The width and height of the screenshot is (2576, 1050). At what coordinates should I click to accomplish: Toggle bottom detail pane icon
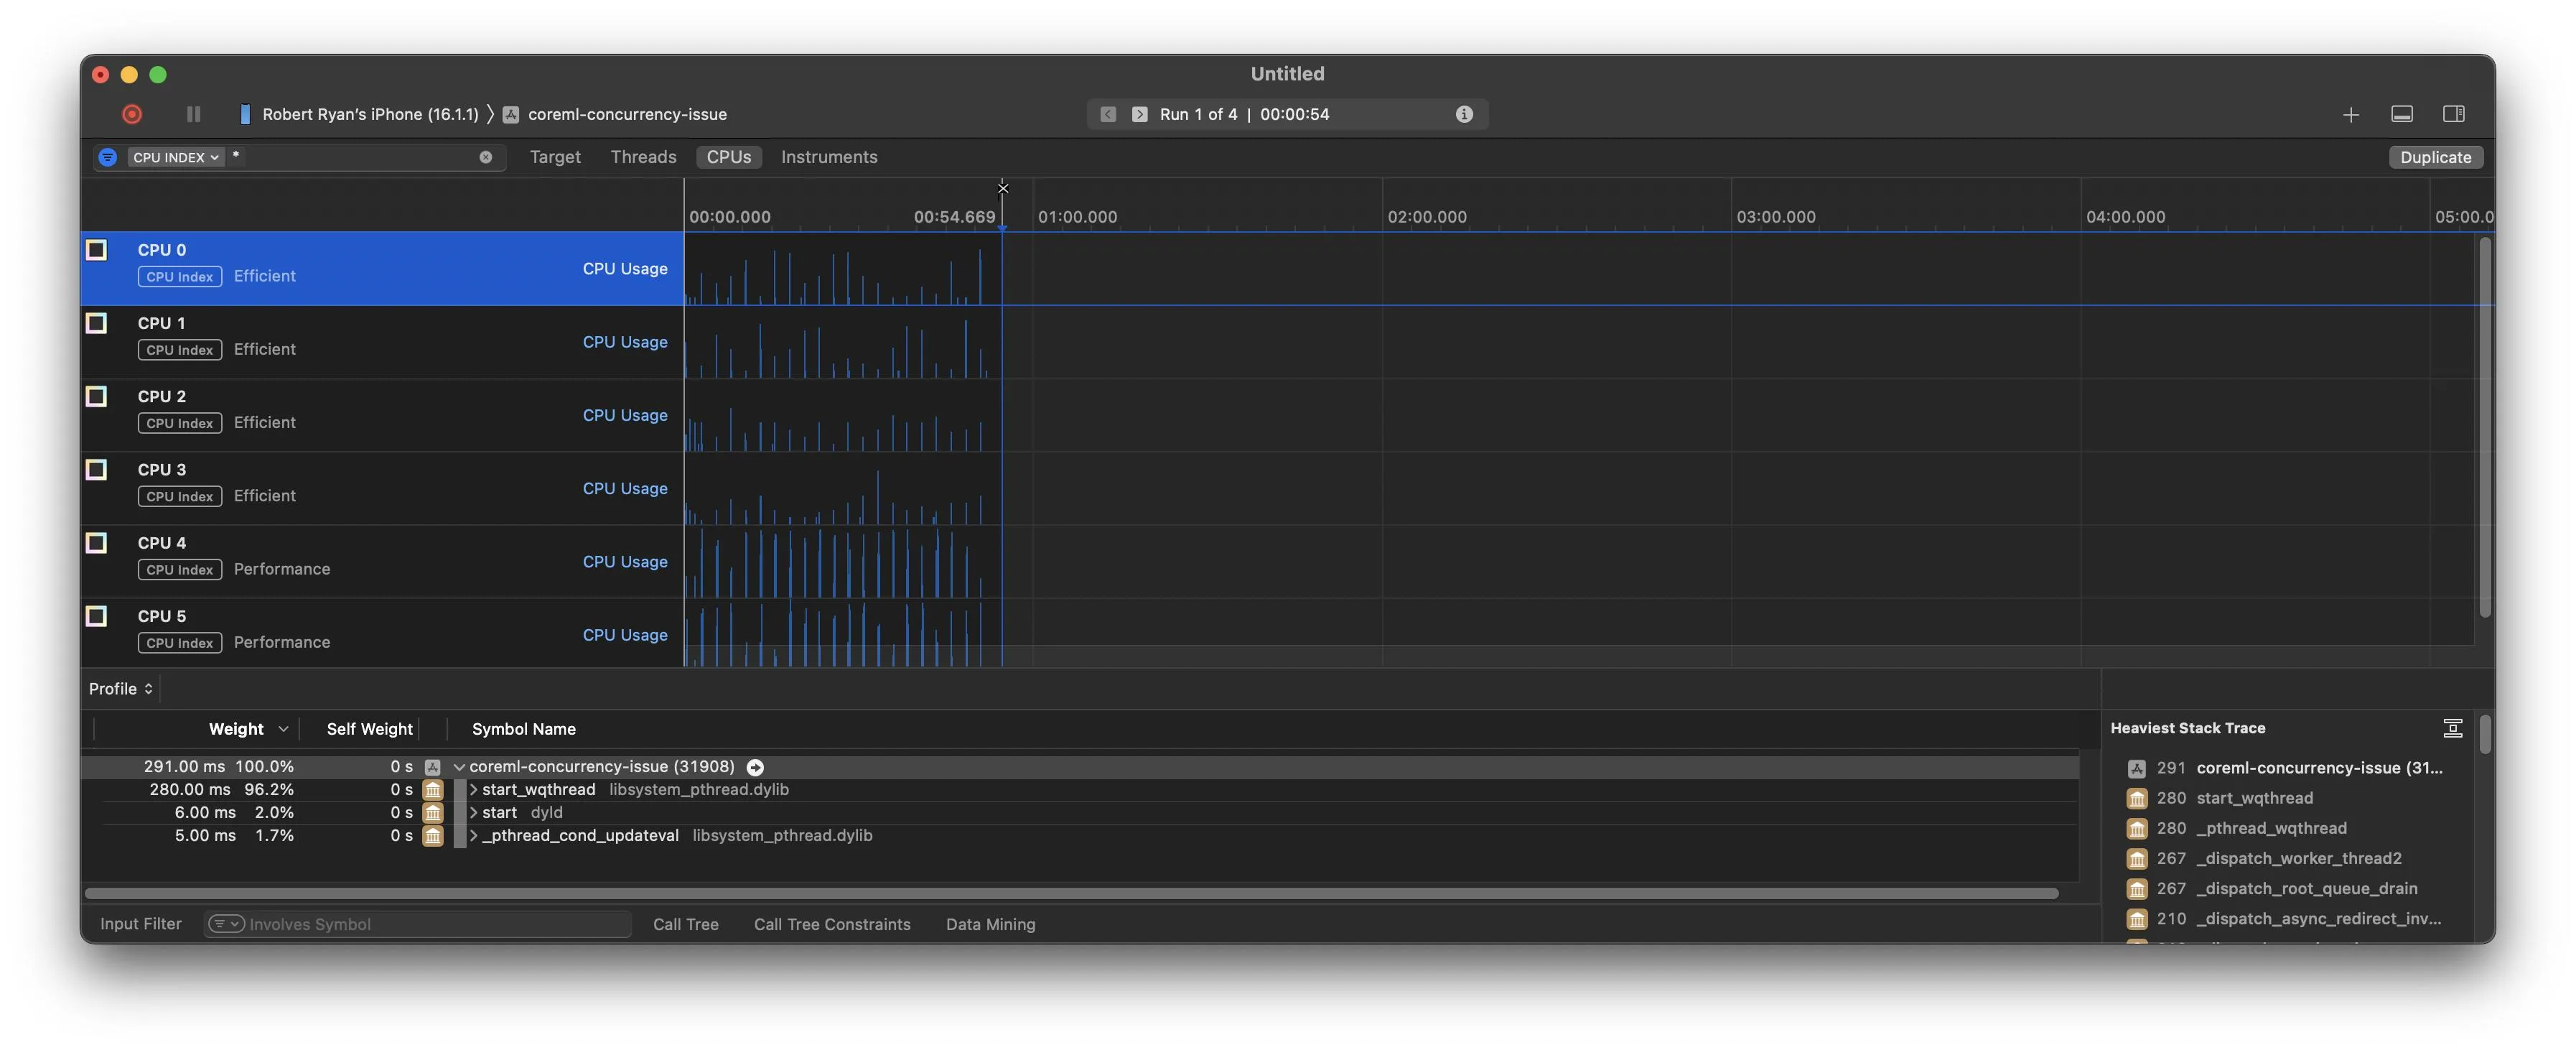coord(2402,114)
